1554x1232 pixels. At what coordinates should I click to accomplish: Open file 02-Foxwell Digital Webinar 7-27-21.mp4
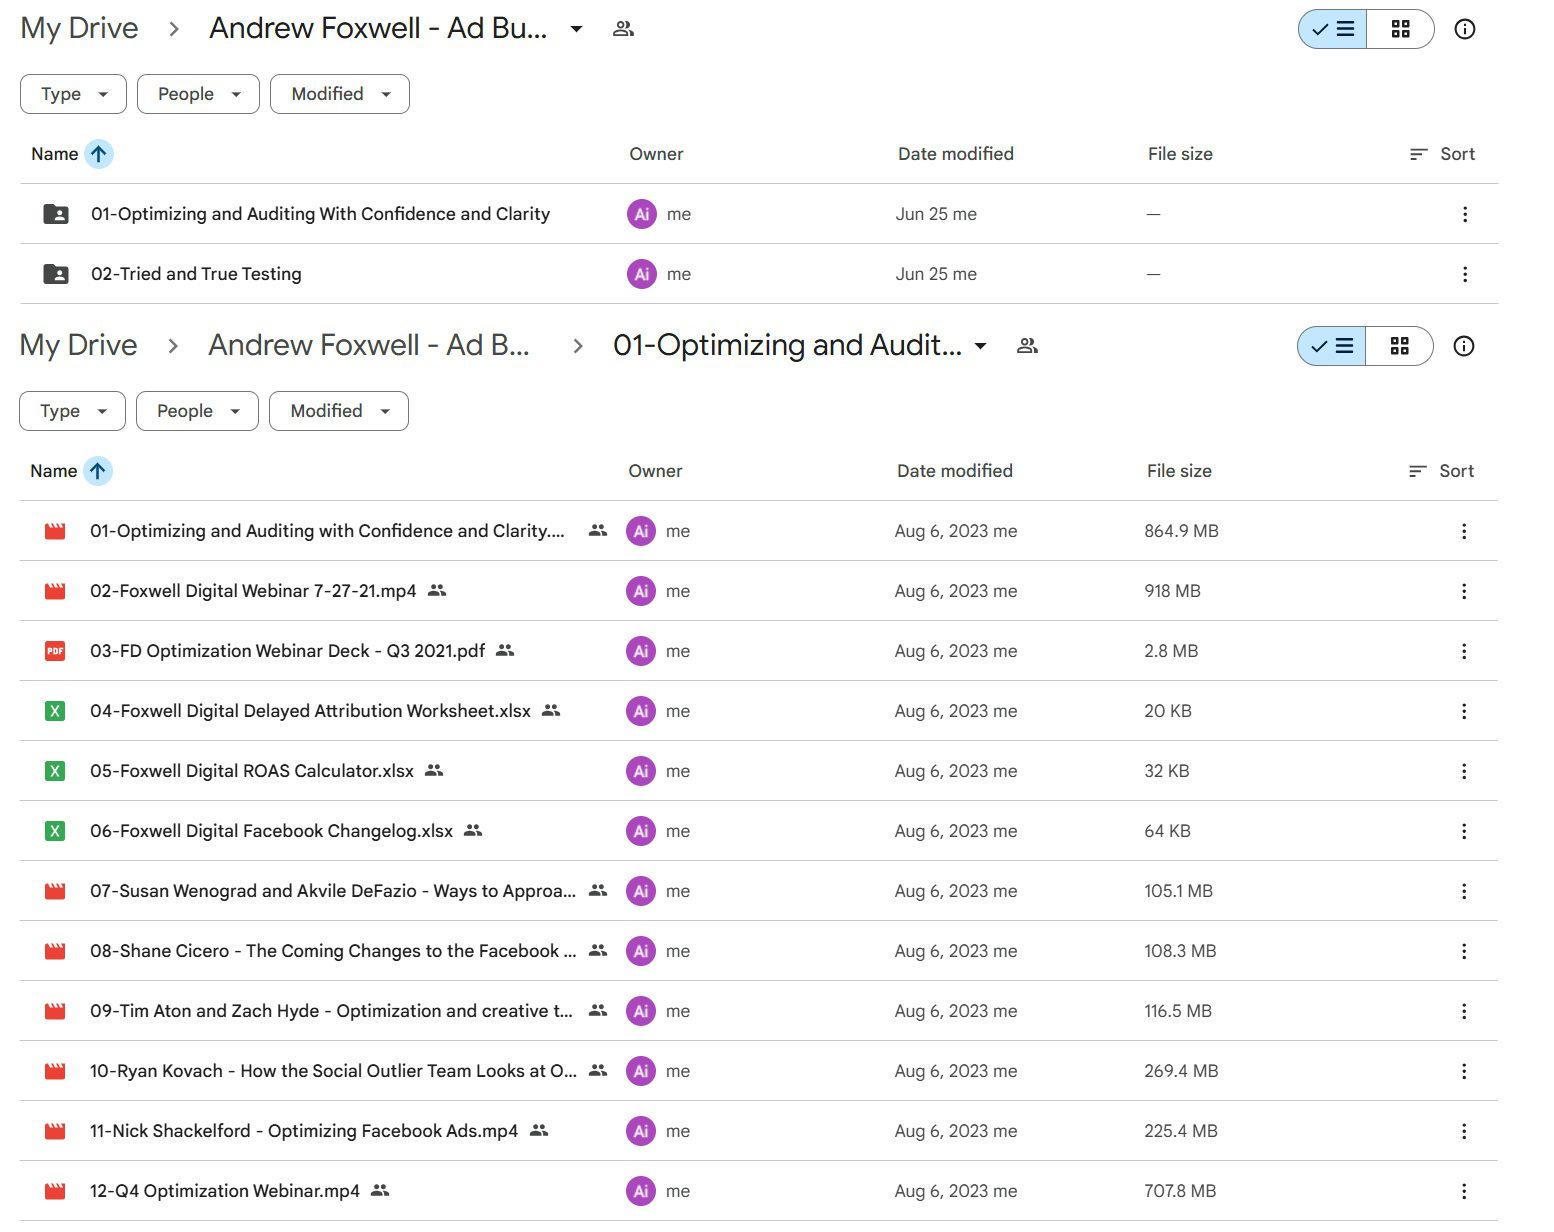(253, 591)
